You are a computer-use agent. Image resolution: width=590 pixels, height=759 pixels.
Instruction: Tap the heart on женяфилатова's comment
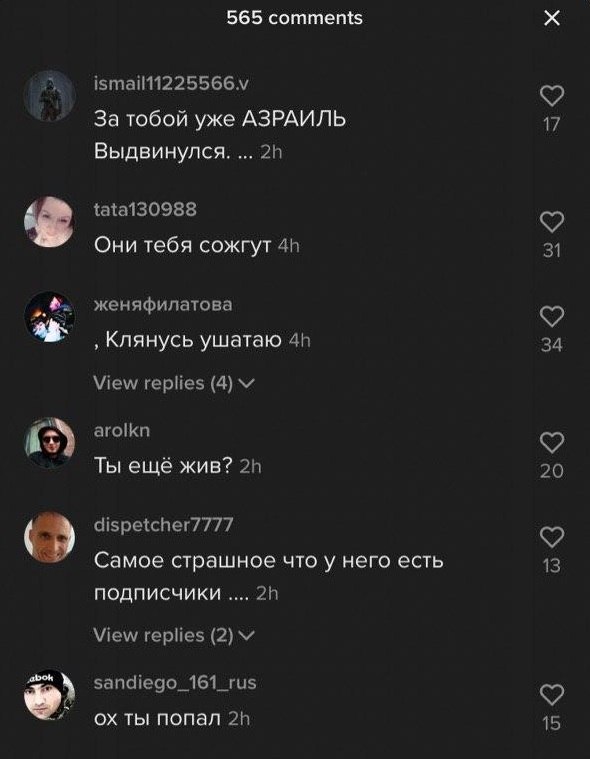(x=552, y=317)
